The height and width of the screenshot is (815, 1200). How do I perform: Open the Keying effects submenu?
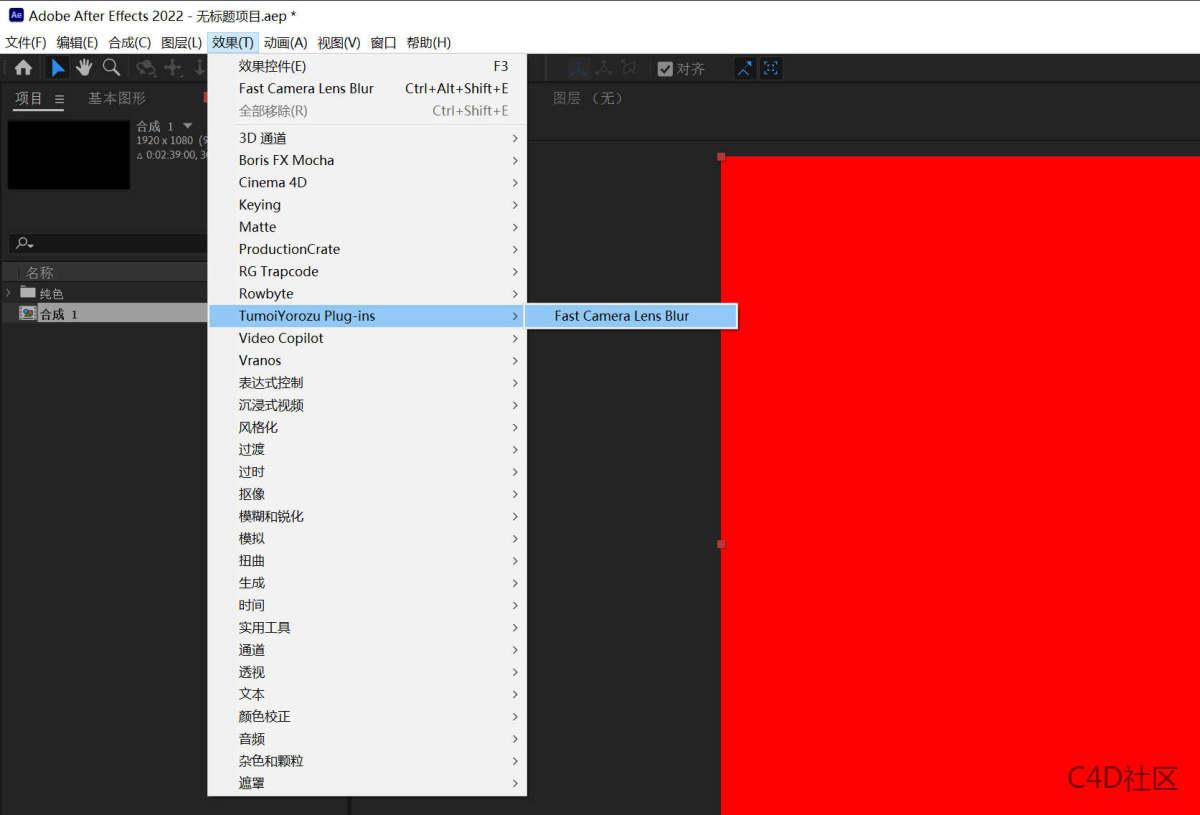coord(259,204)
